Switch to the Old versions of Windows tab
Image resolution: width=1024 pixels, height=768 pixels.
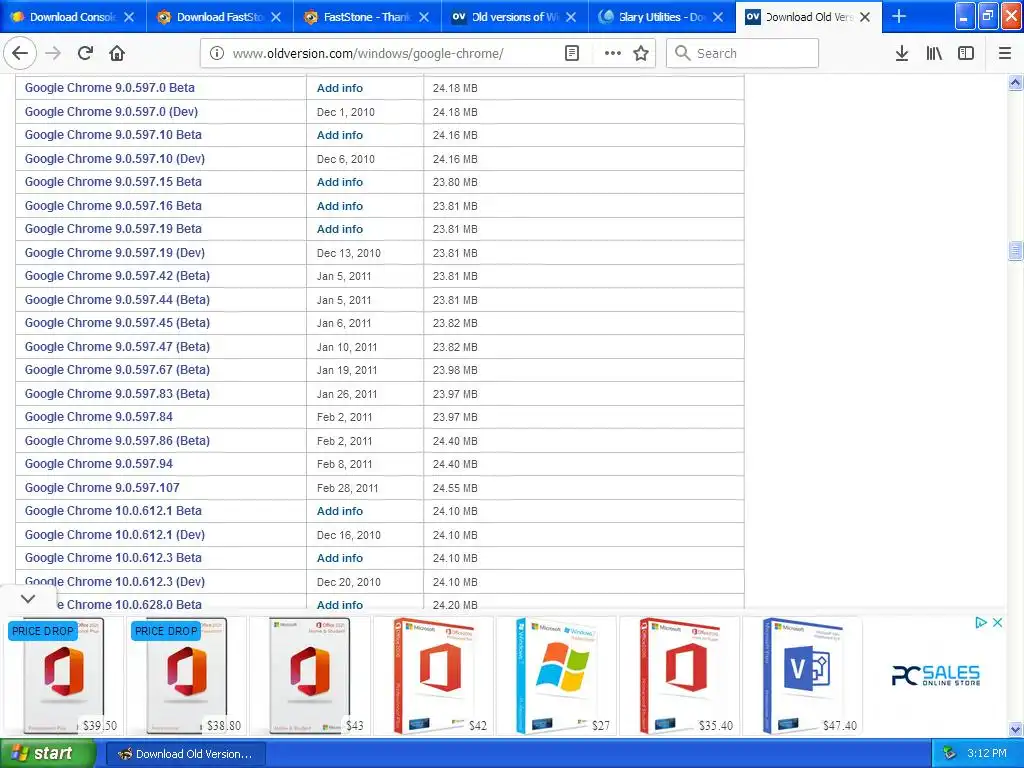coord(515,17)
